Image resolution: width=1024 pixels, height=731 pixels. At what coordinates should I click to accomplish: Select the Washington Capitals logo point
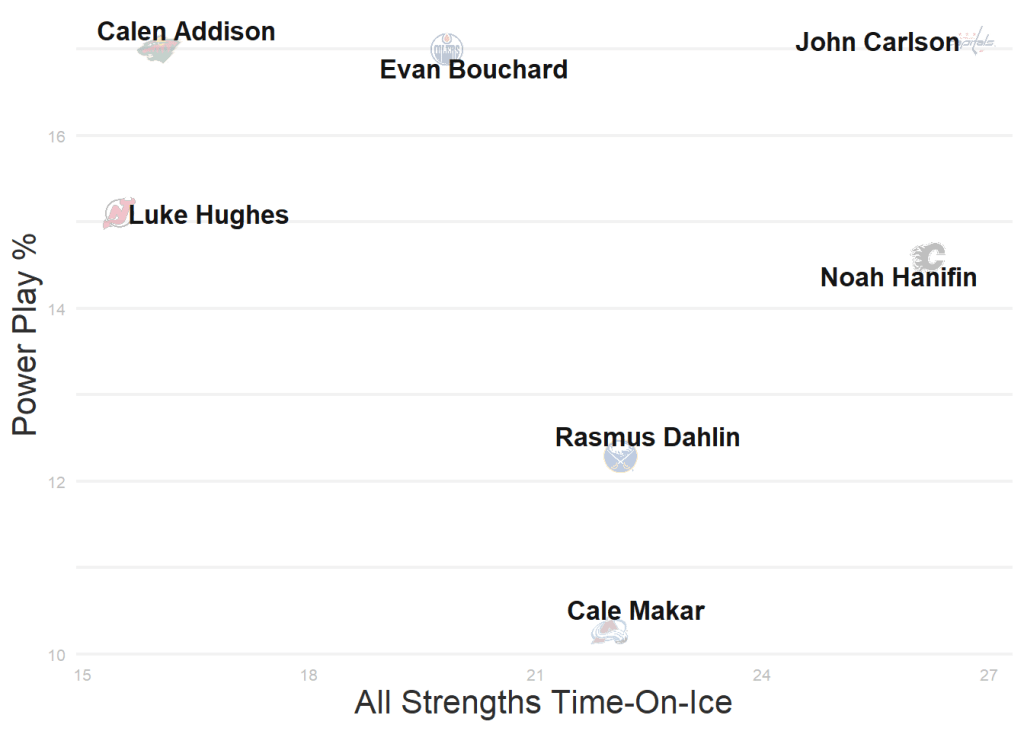coord(977,42)
